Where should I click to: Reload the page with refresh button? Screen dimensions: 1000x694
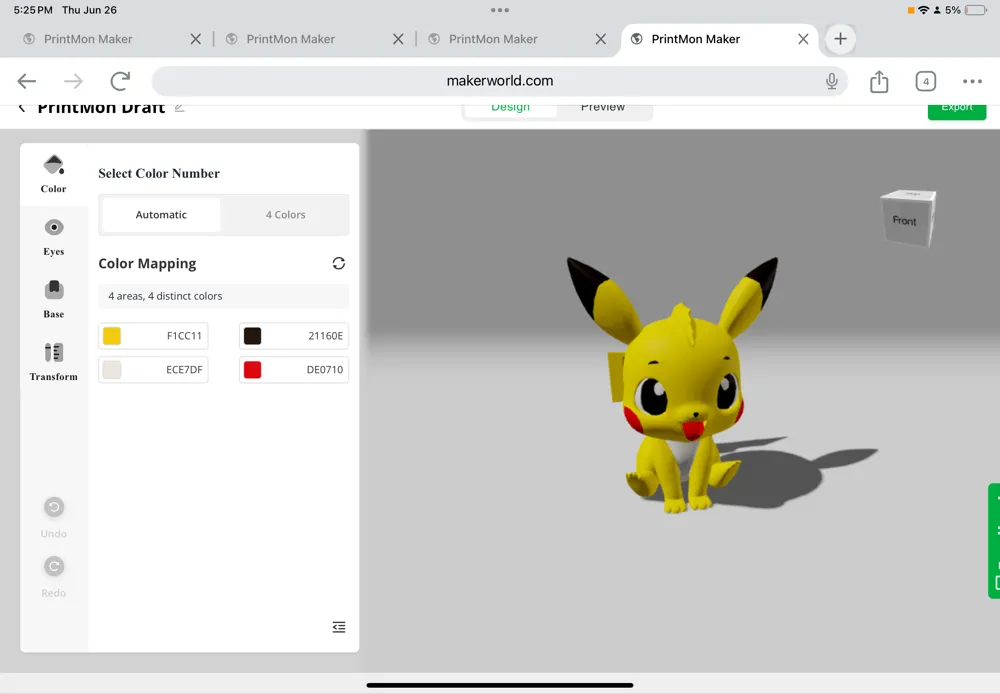[120, 81]
